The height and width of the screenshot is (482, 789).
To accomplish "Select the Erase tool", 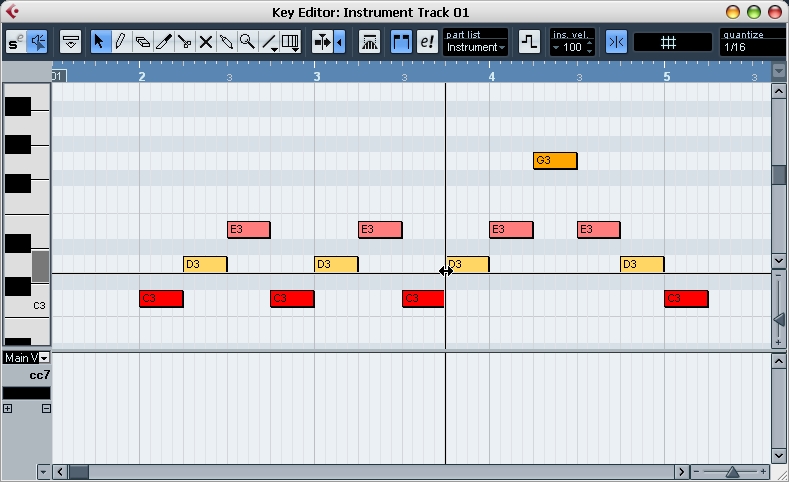I will pos(142,42).
